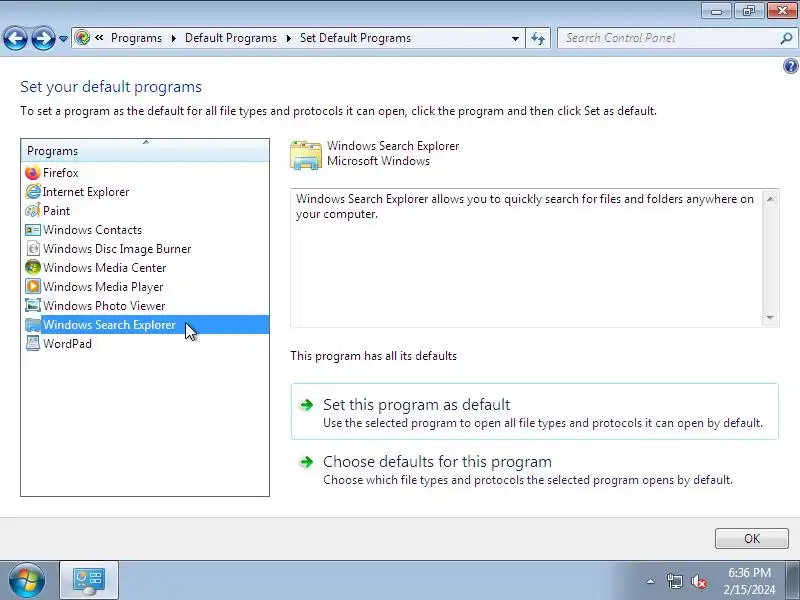
Task: Click the Windows Disc Image Burner icon
Action: click(33, 248)
